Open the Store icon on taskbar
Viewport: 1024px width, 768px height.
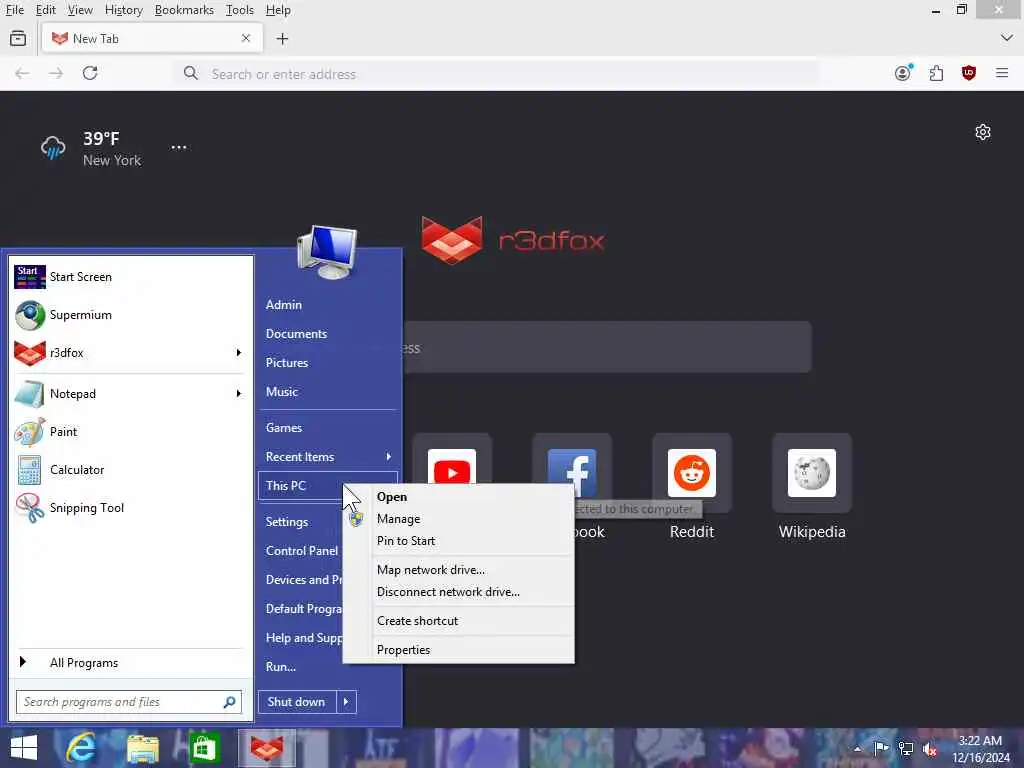tap(204, 748)
